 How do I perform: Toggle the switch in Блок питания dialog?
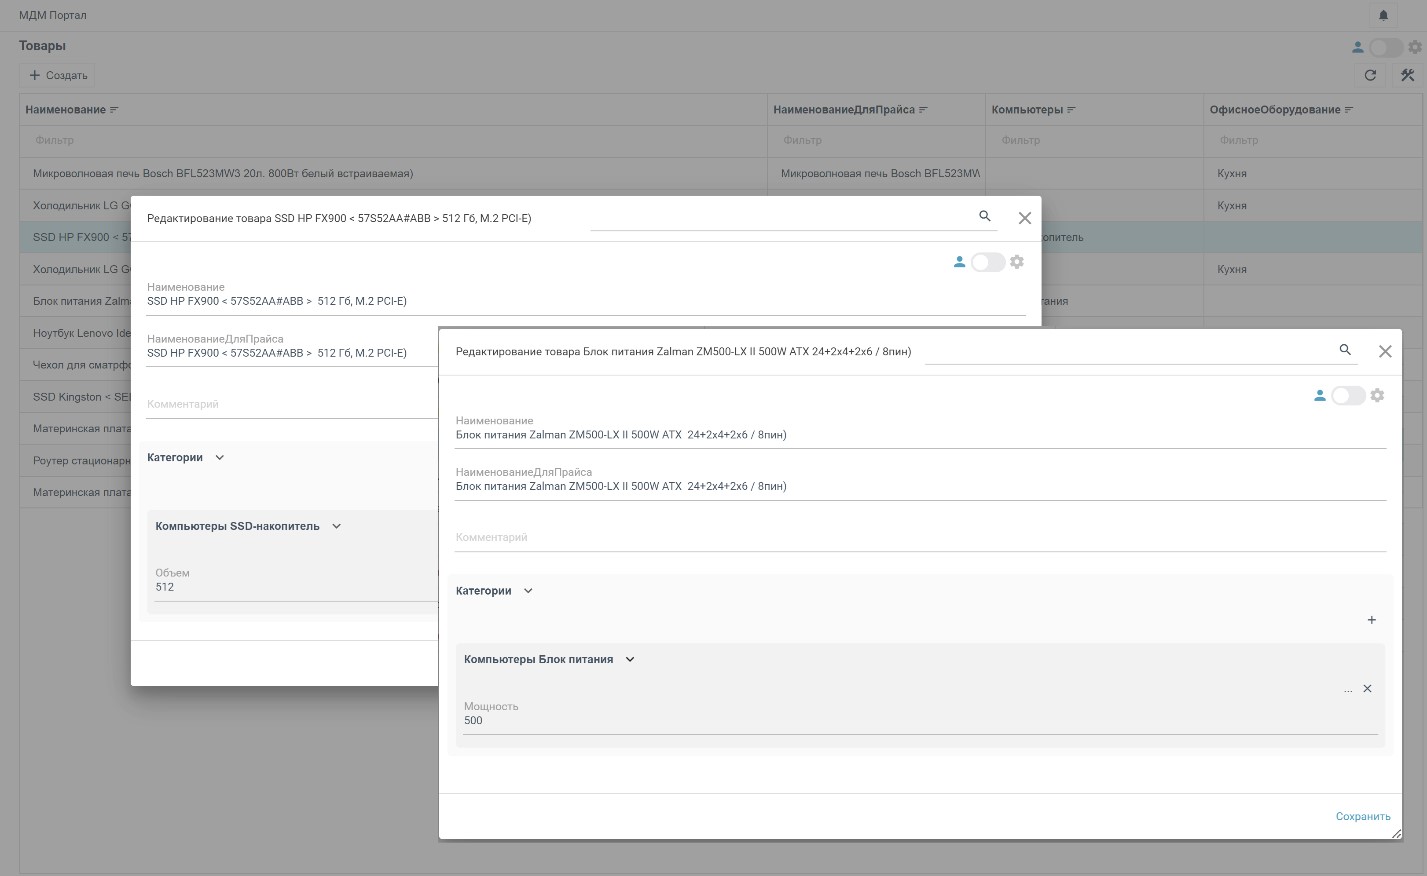point(1347,395)
